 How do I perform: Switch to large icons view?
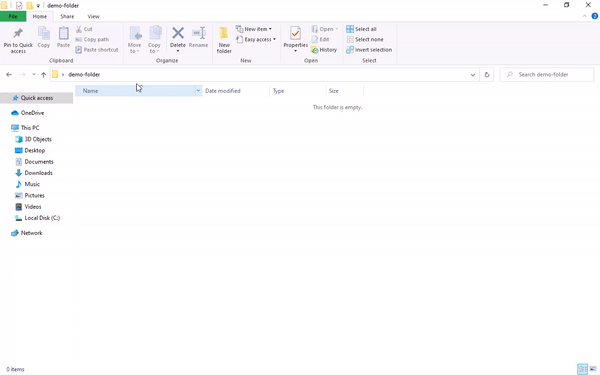coord(593,369)
